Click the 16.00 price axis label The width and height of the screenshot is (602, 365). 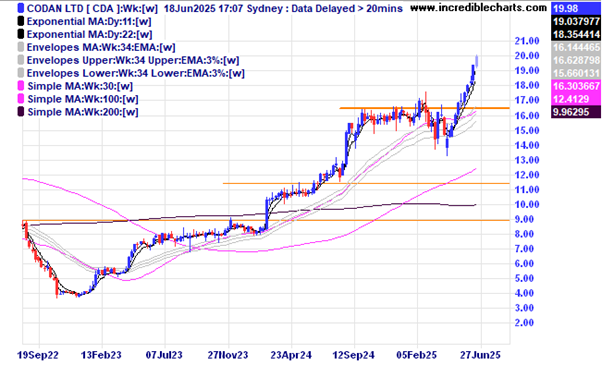coord(527,115)
